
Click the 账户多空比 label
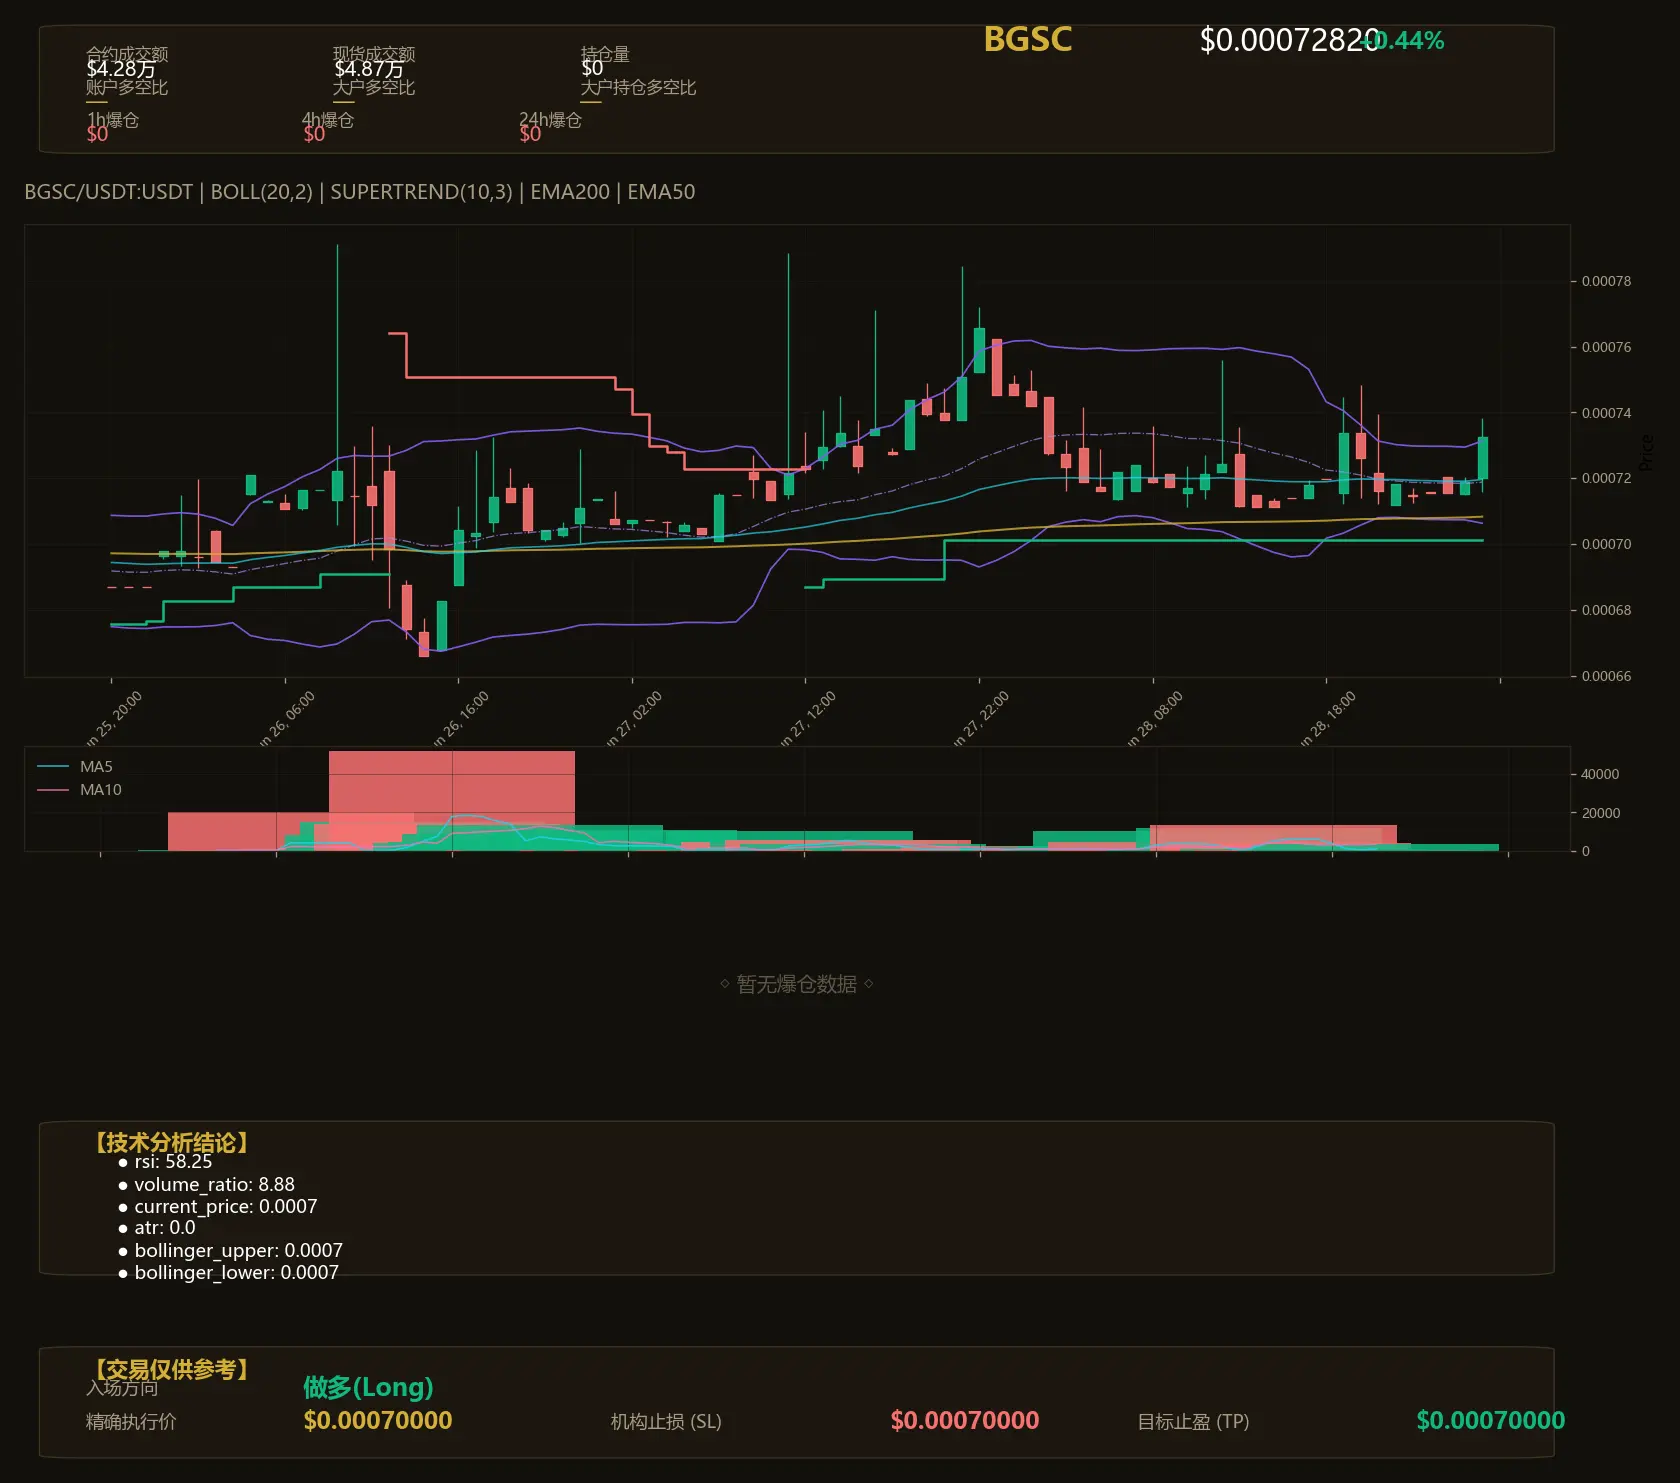coord(127,87)
